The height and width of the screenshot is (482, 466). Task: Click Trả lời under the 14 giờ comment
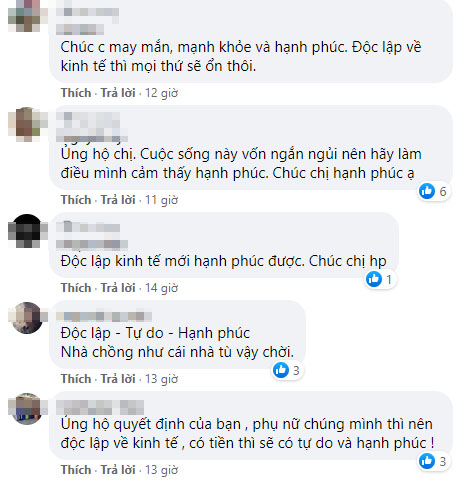(118, 288)
